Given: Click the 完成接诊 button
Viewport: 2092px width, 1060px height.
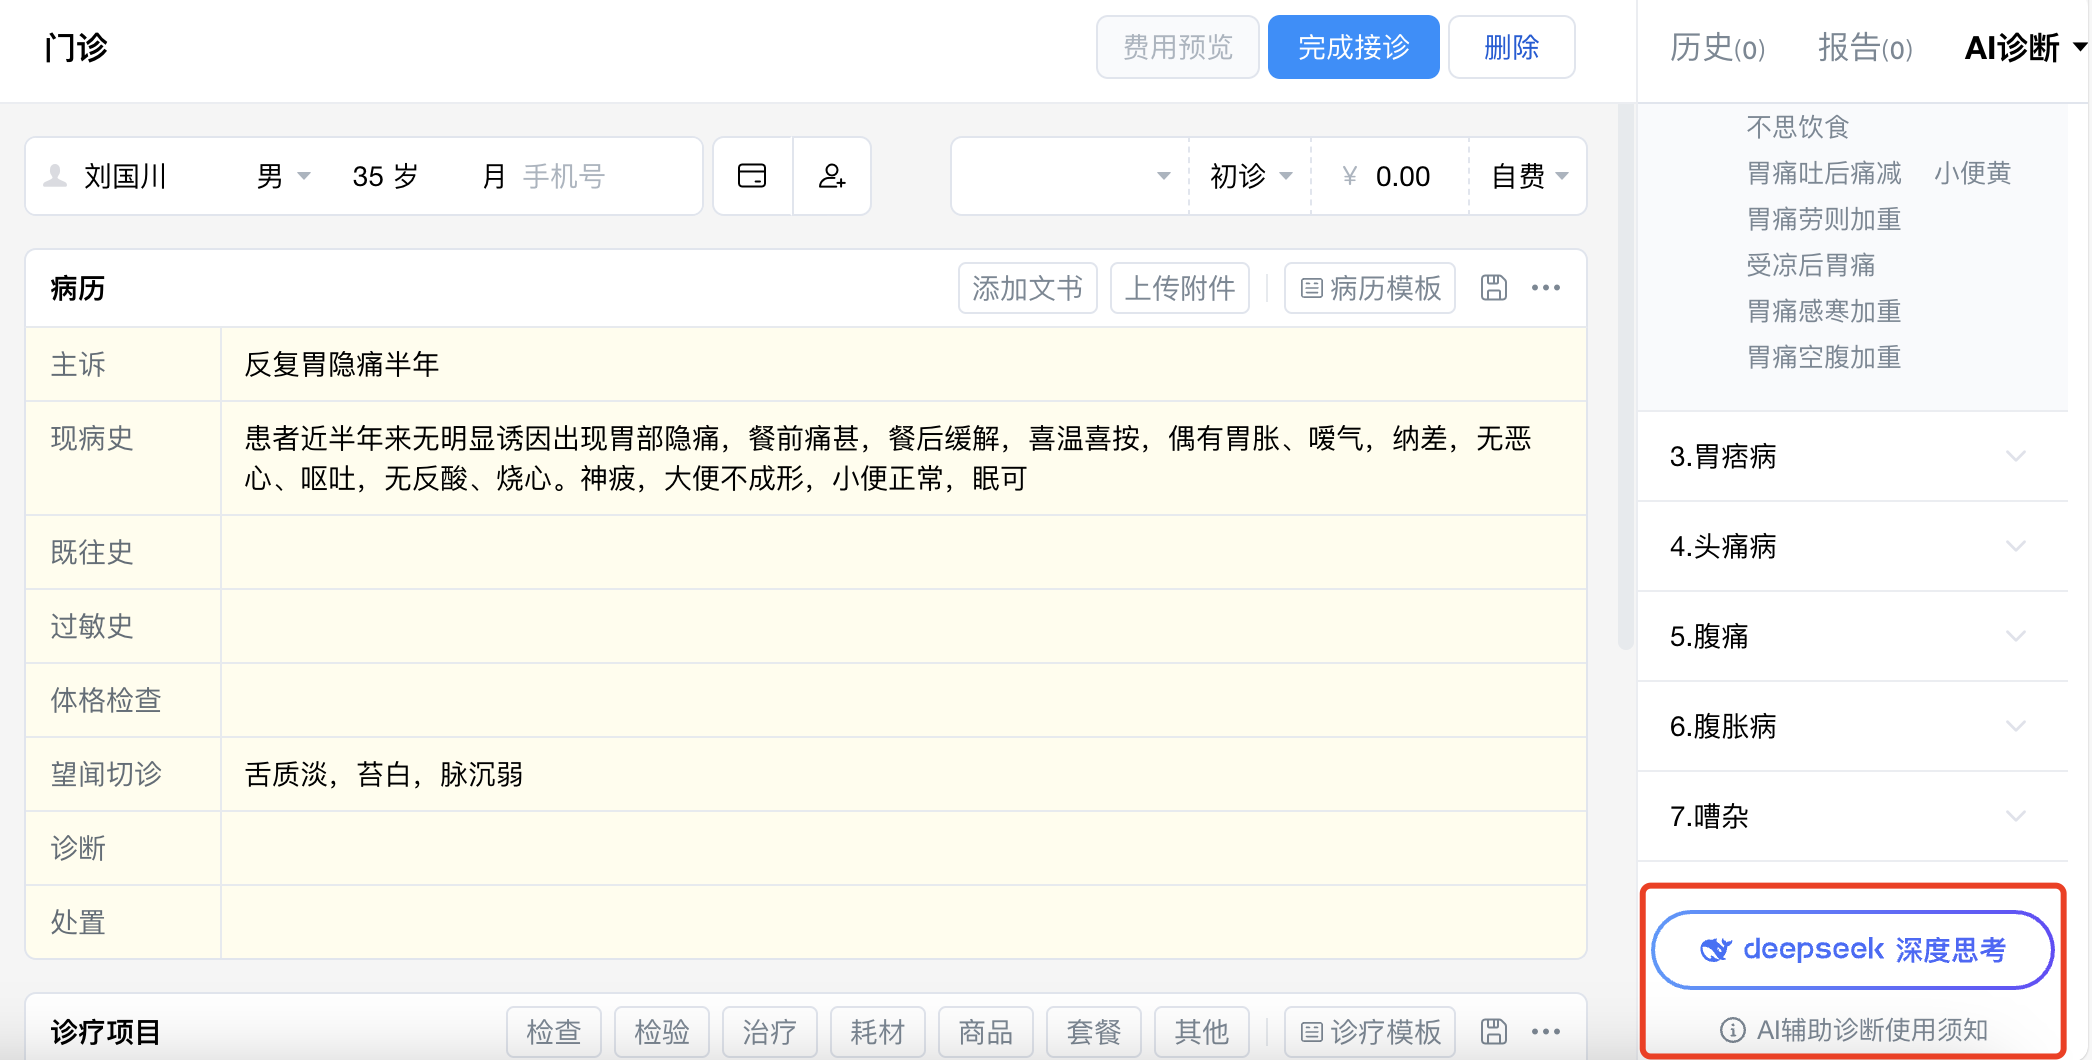Looking at the screenshot, I should [x=1353, y=46].
